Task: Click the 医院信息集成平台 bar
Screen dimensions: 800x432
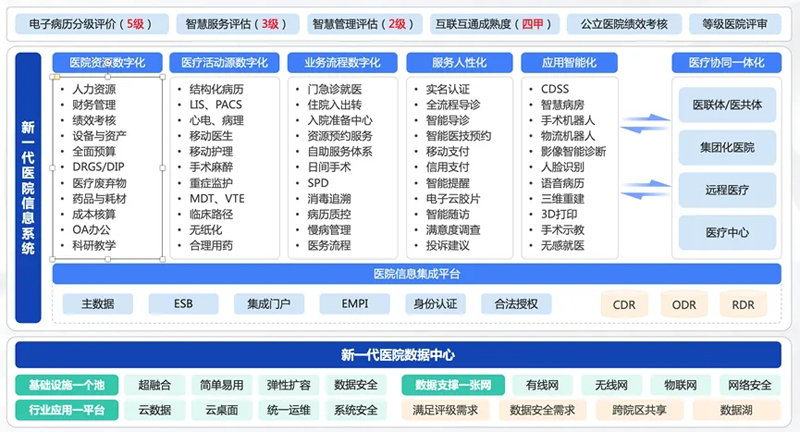Action: coord(416,274)
